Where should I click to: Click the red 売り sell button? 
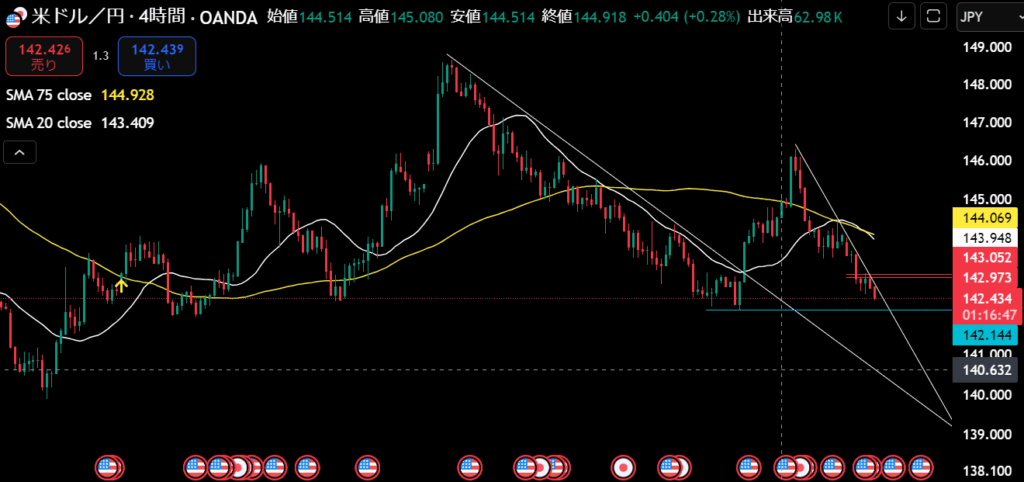point(45,56)
